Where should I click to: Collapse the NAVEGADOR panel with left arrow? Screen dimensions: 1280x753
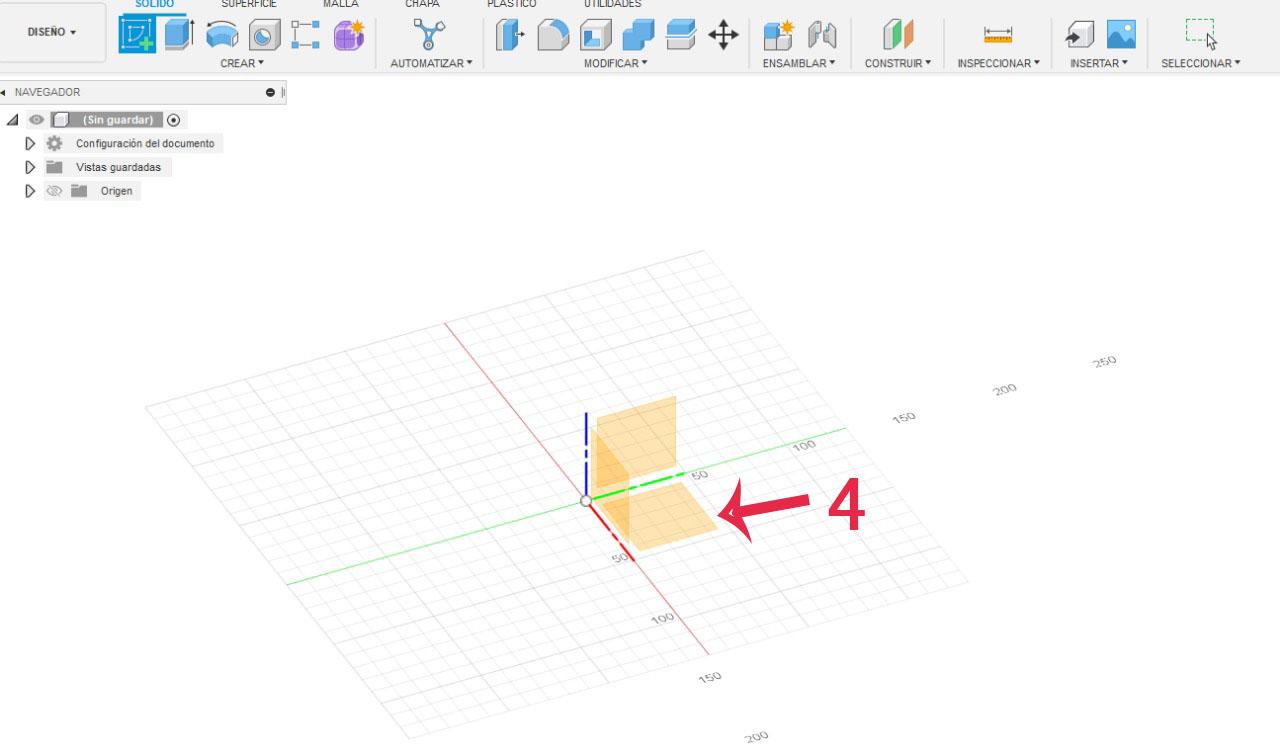3,92
